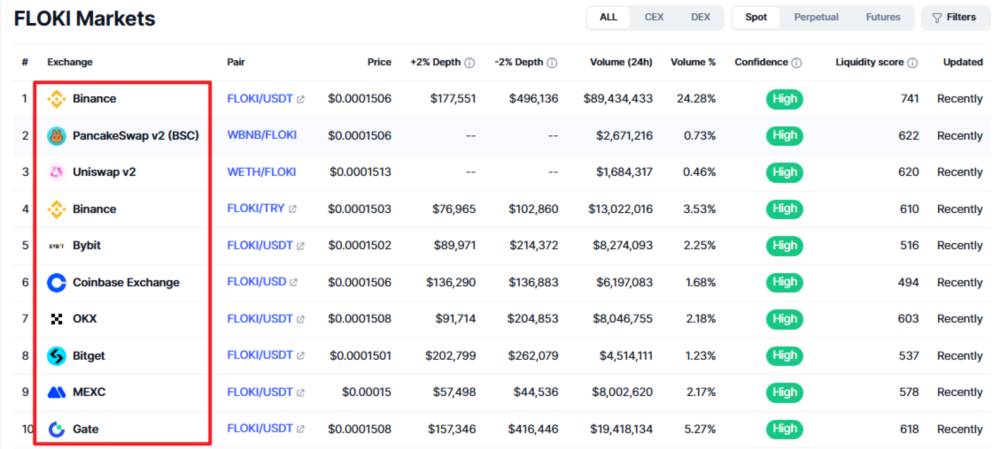Open the Bybit FLOKI/USDT pair link
This screenshot has height=449, width=1000.
tap(260, 246)
